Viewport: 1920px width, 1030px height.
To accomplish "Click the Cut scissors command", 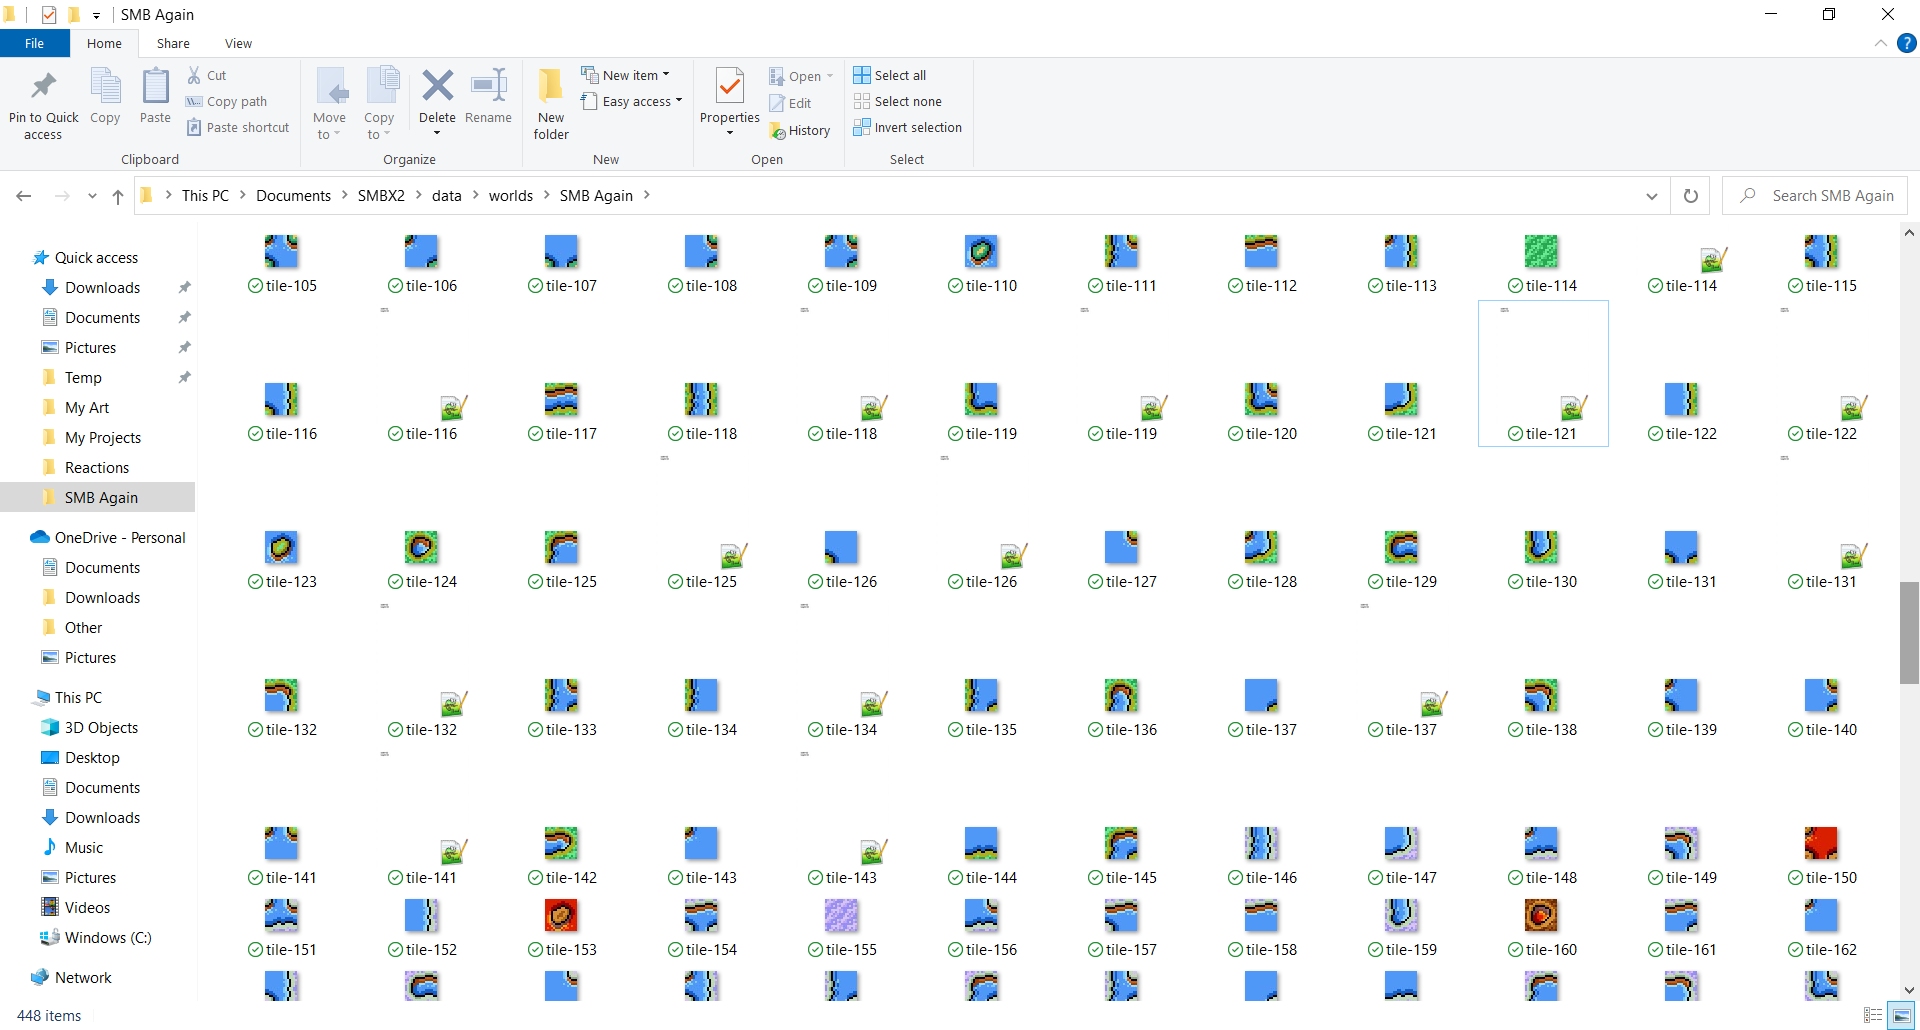I will [207, 75].
